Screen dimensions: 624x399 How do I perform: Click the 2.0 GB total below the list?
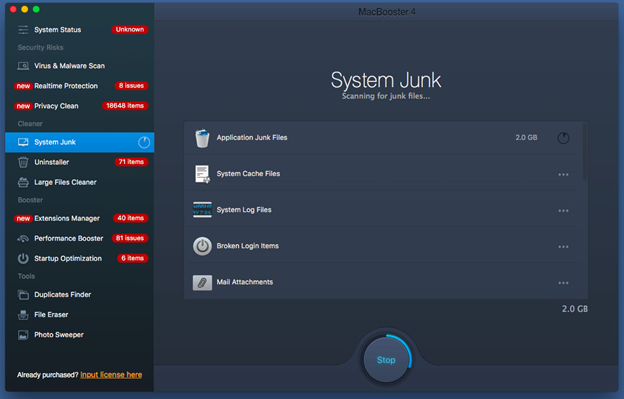(575, 309)
